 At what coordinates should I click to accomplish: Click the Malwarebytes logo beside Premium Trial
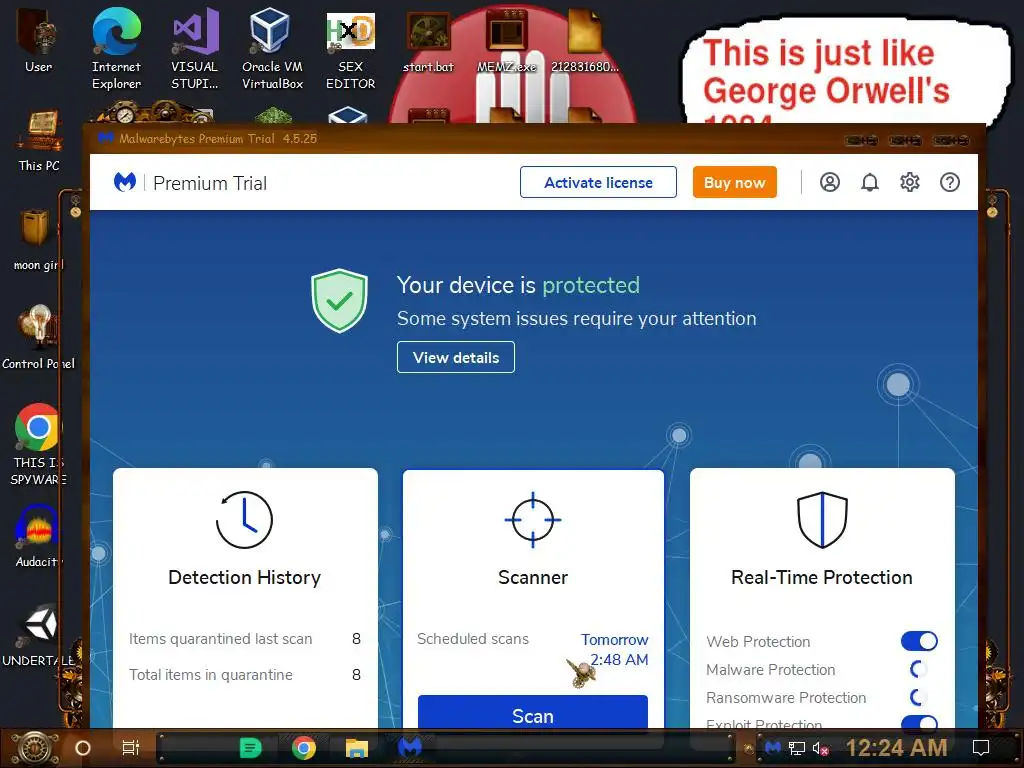(125, 182)
